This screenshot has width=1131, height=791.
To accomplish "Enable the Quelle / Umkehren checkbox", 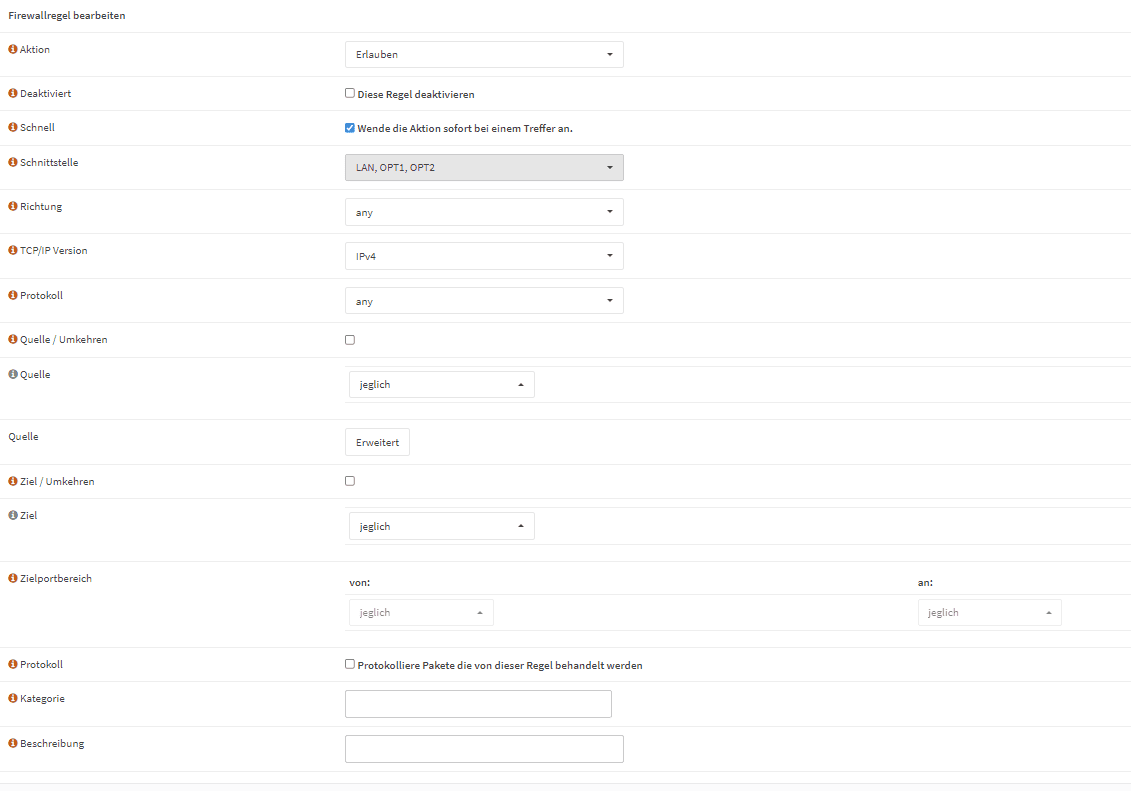I will (x=350, y=340).
